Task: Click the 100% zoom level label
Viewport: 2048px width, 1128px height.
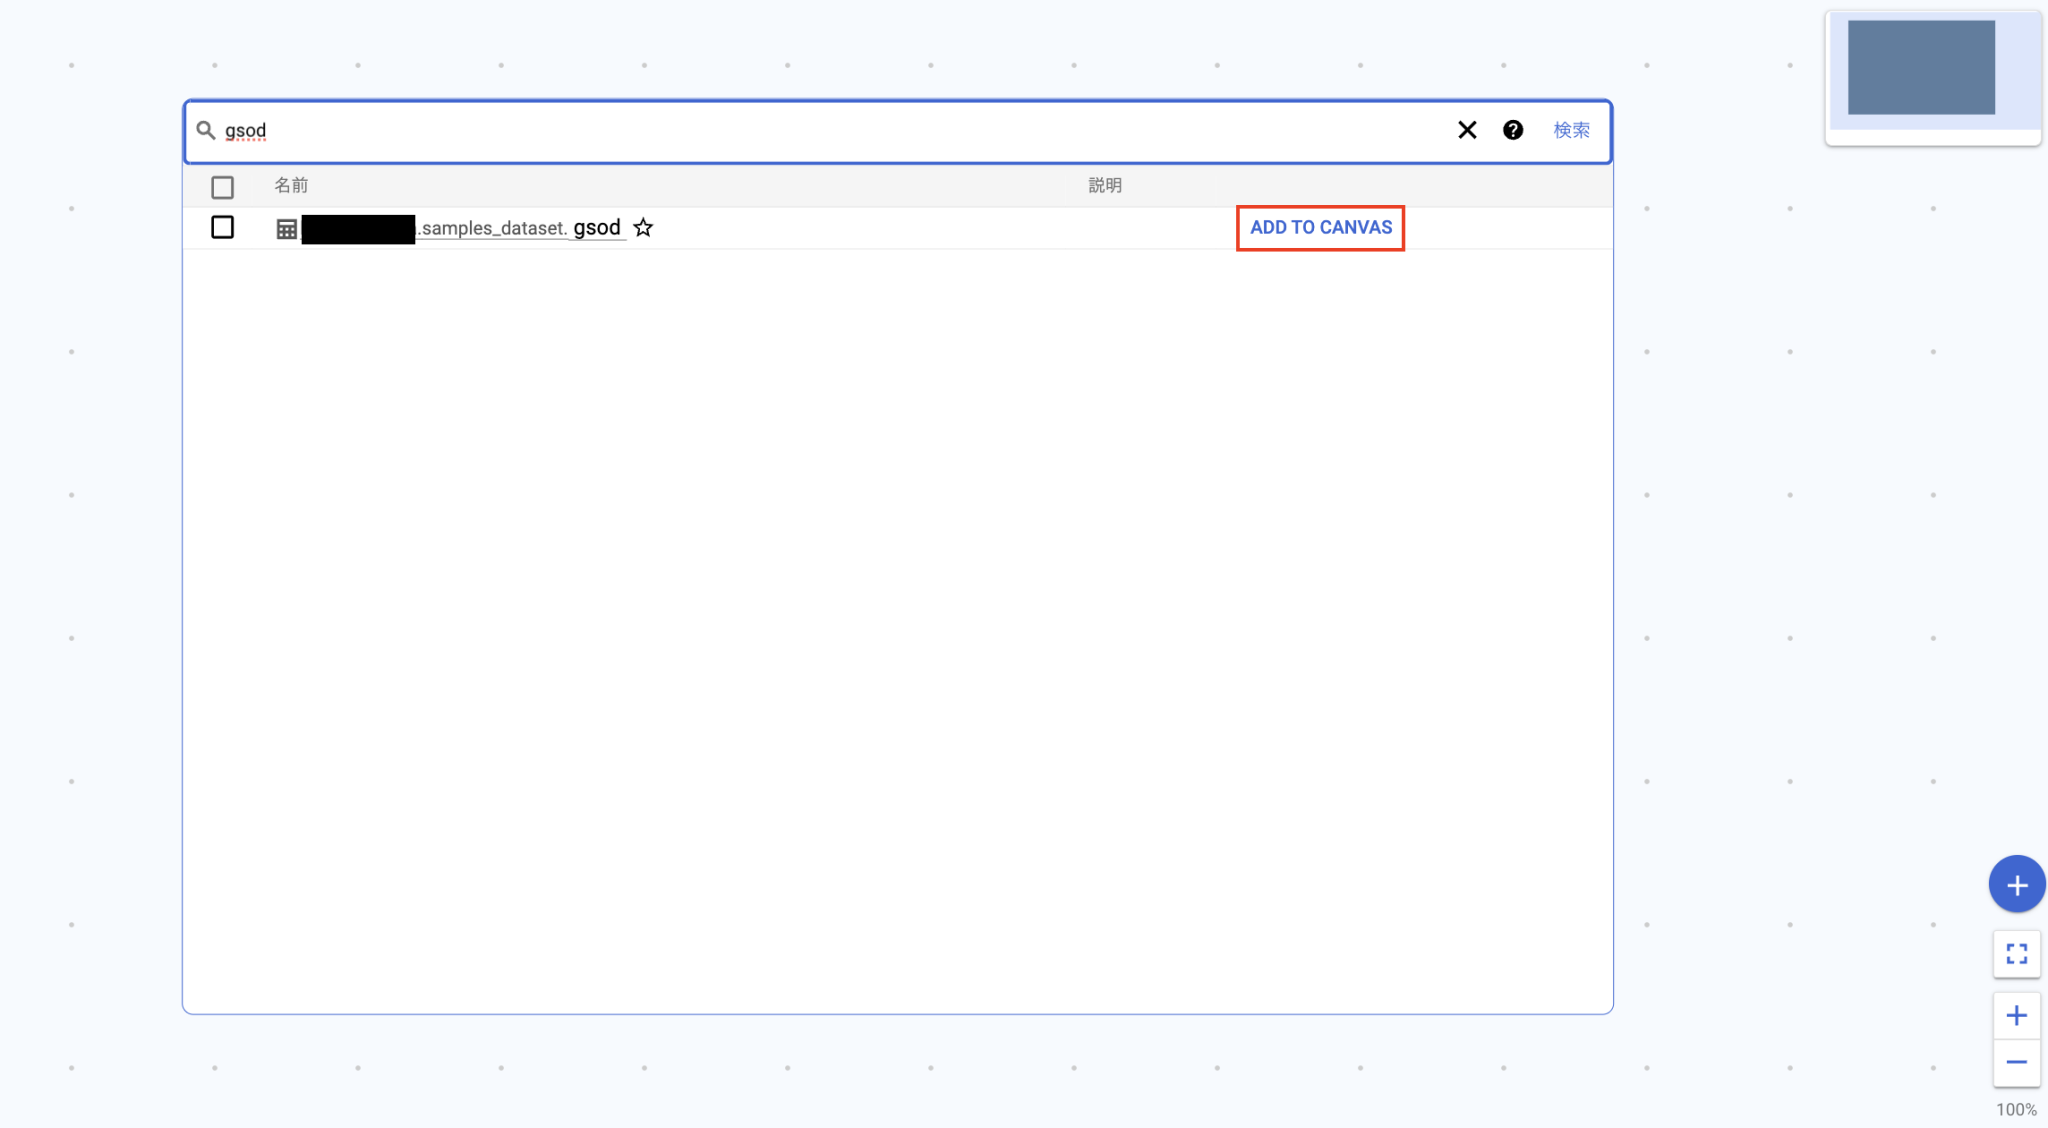Action: pos(2017,1109)
